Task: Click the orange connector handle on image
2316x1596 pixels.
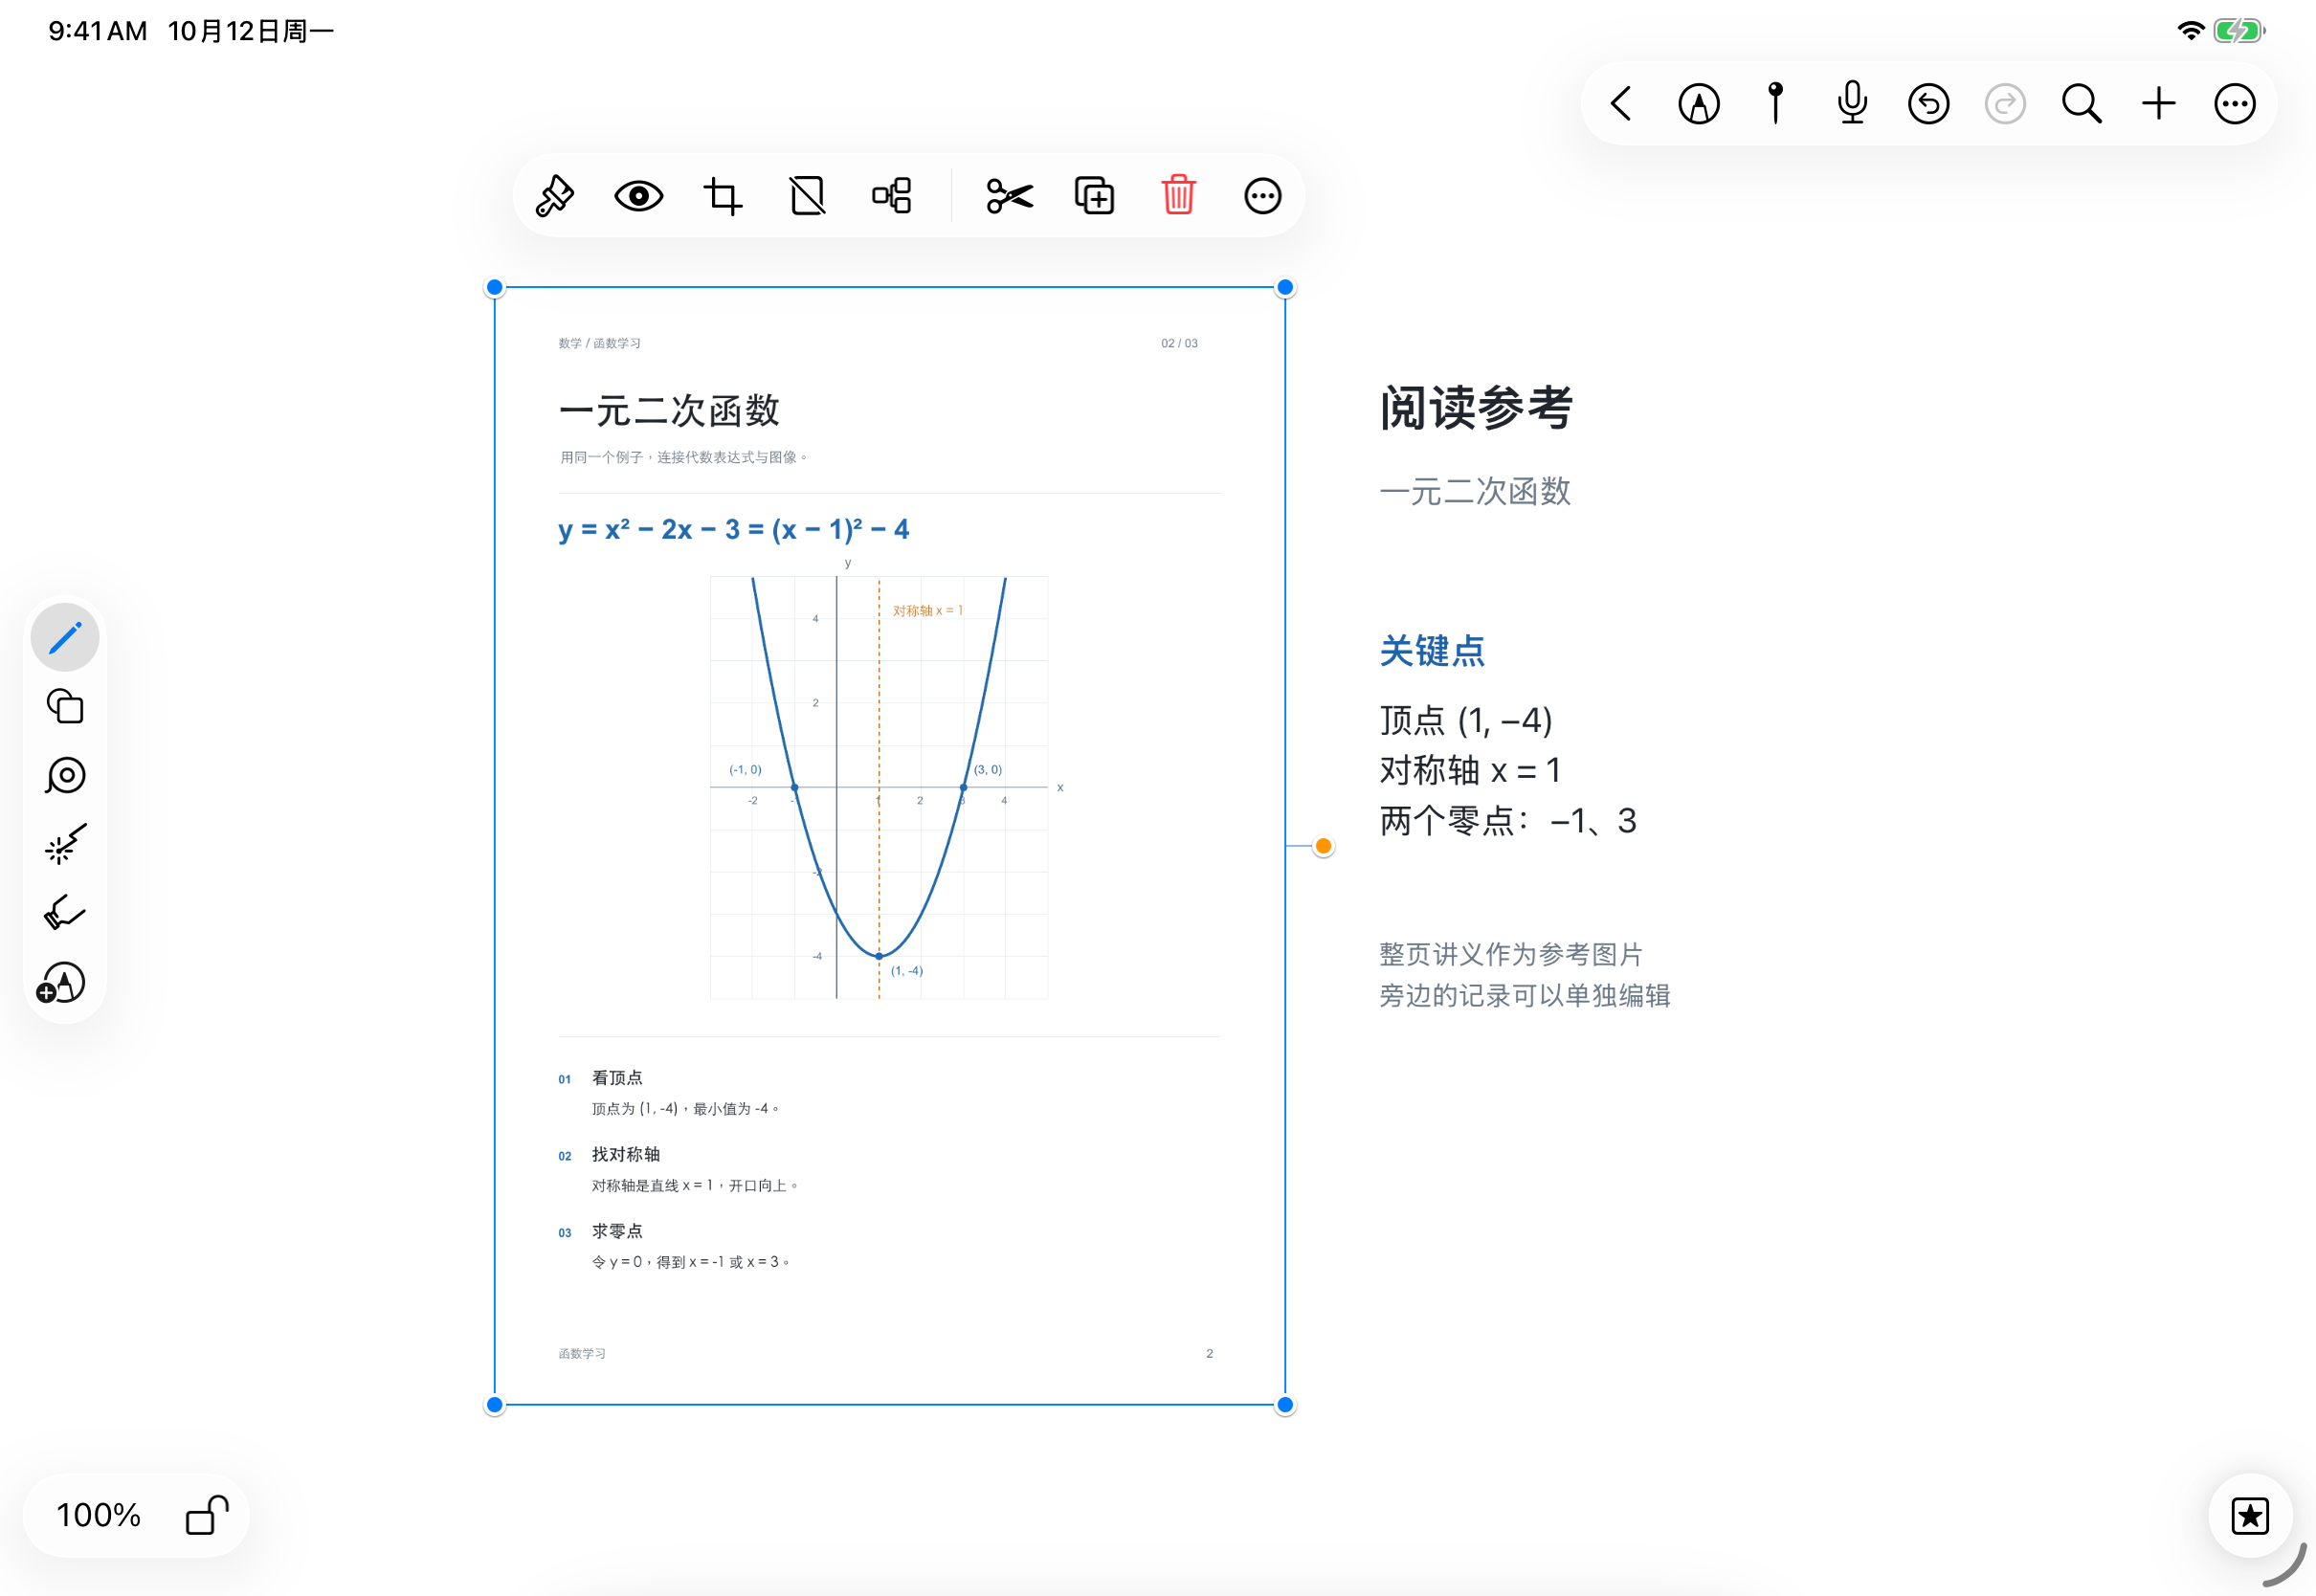Action: coord(1323,846)
